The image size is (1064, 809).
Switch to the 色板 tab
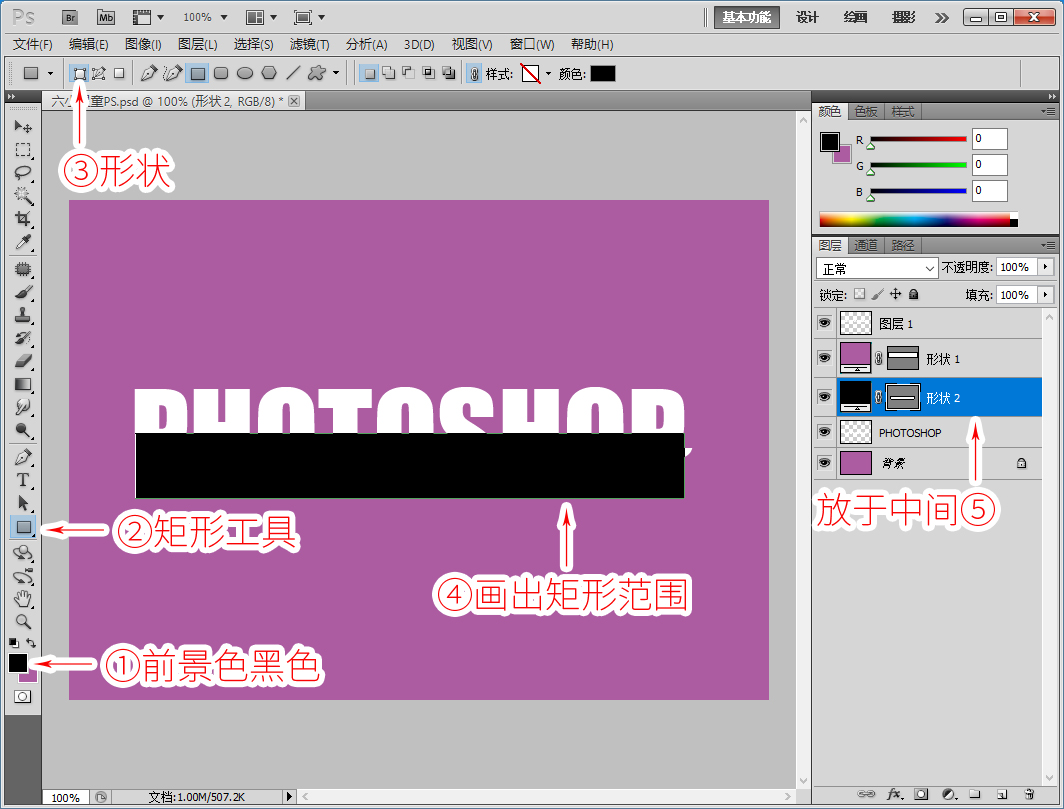[x=866, y=111]
